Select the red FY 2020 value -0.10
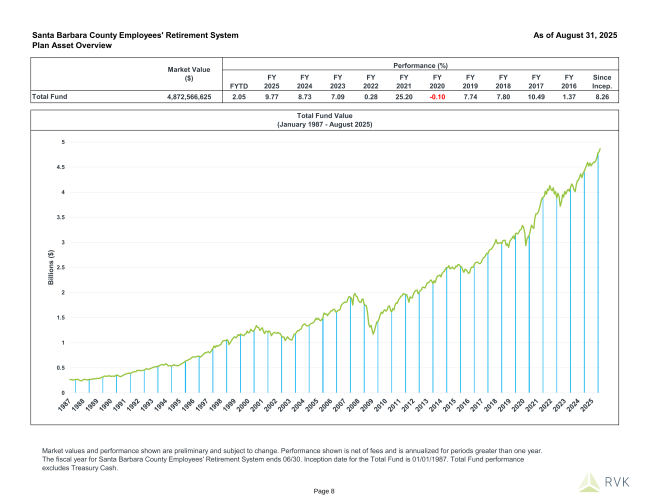This screenshot has height=502, width=650. 436,97
